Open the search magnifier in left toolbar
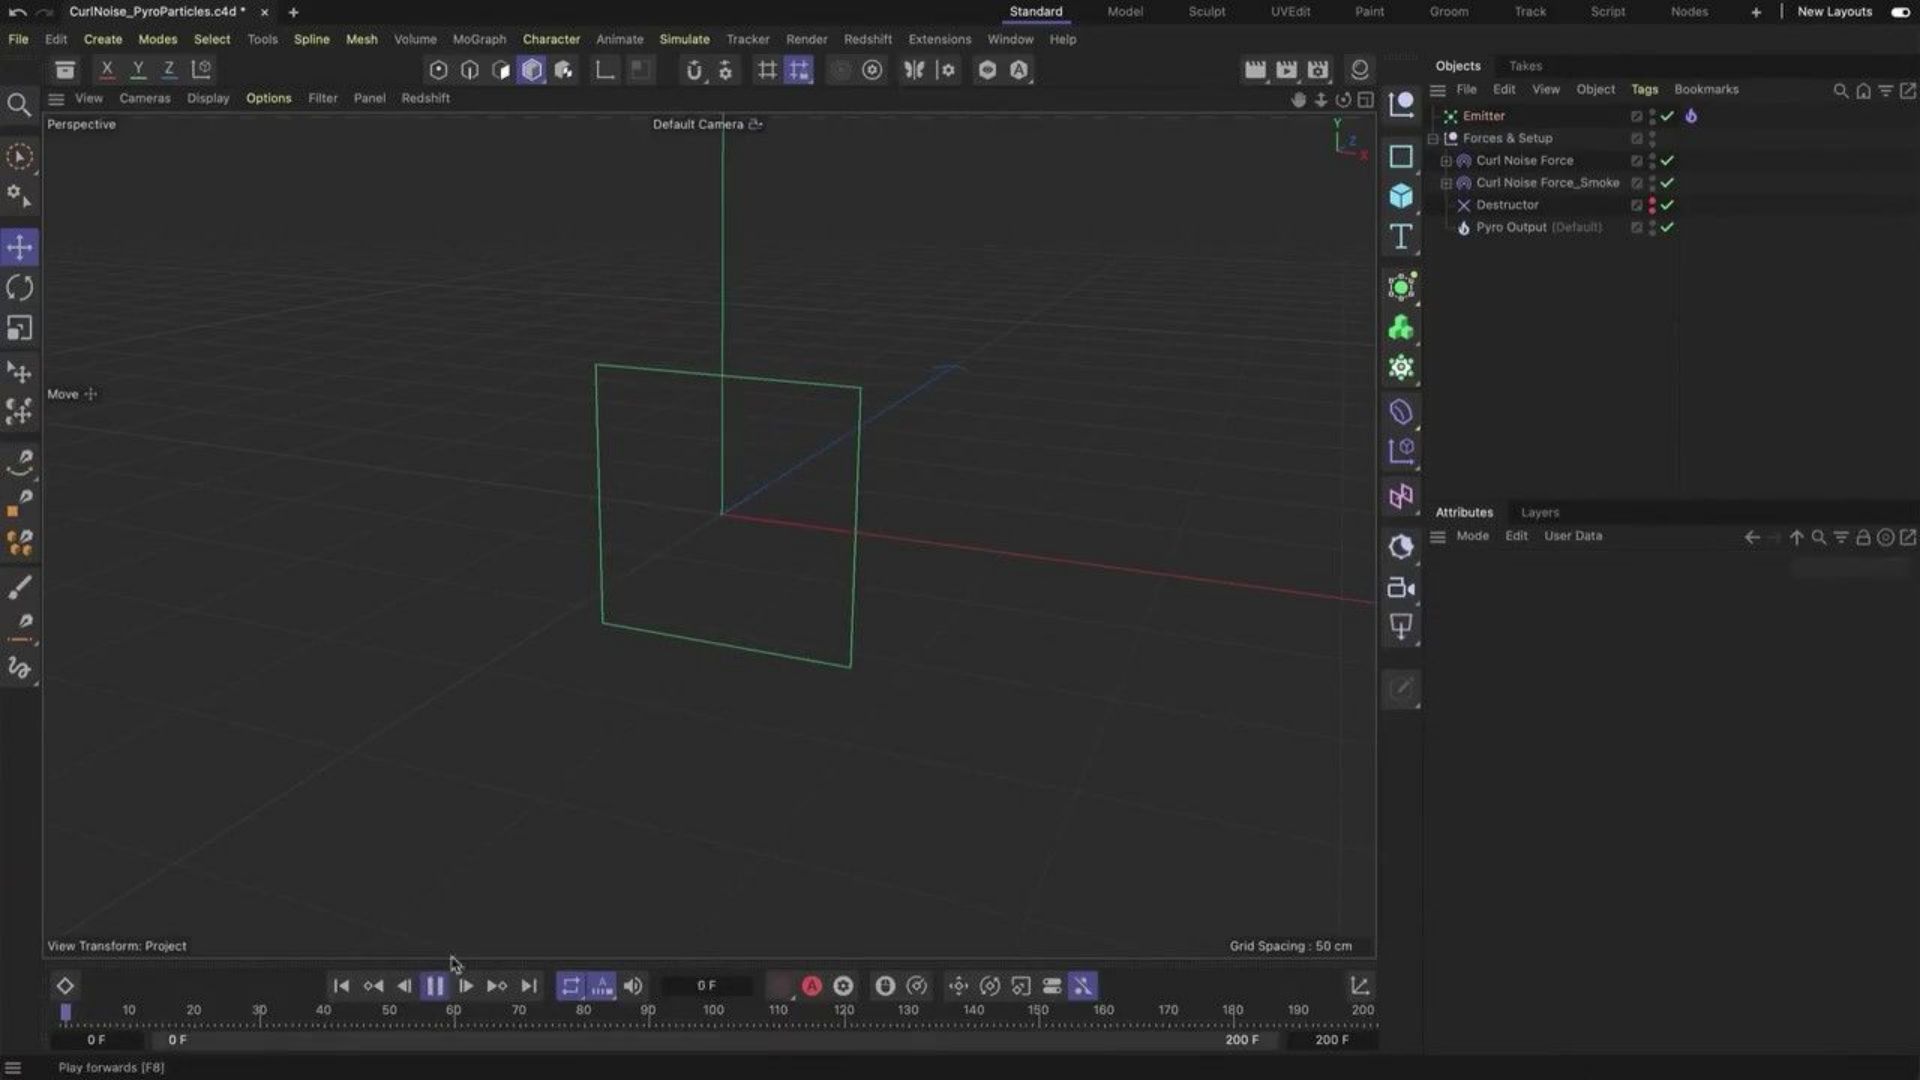 18,104
